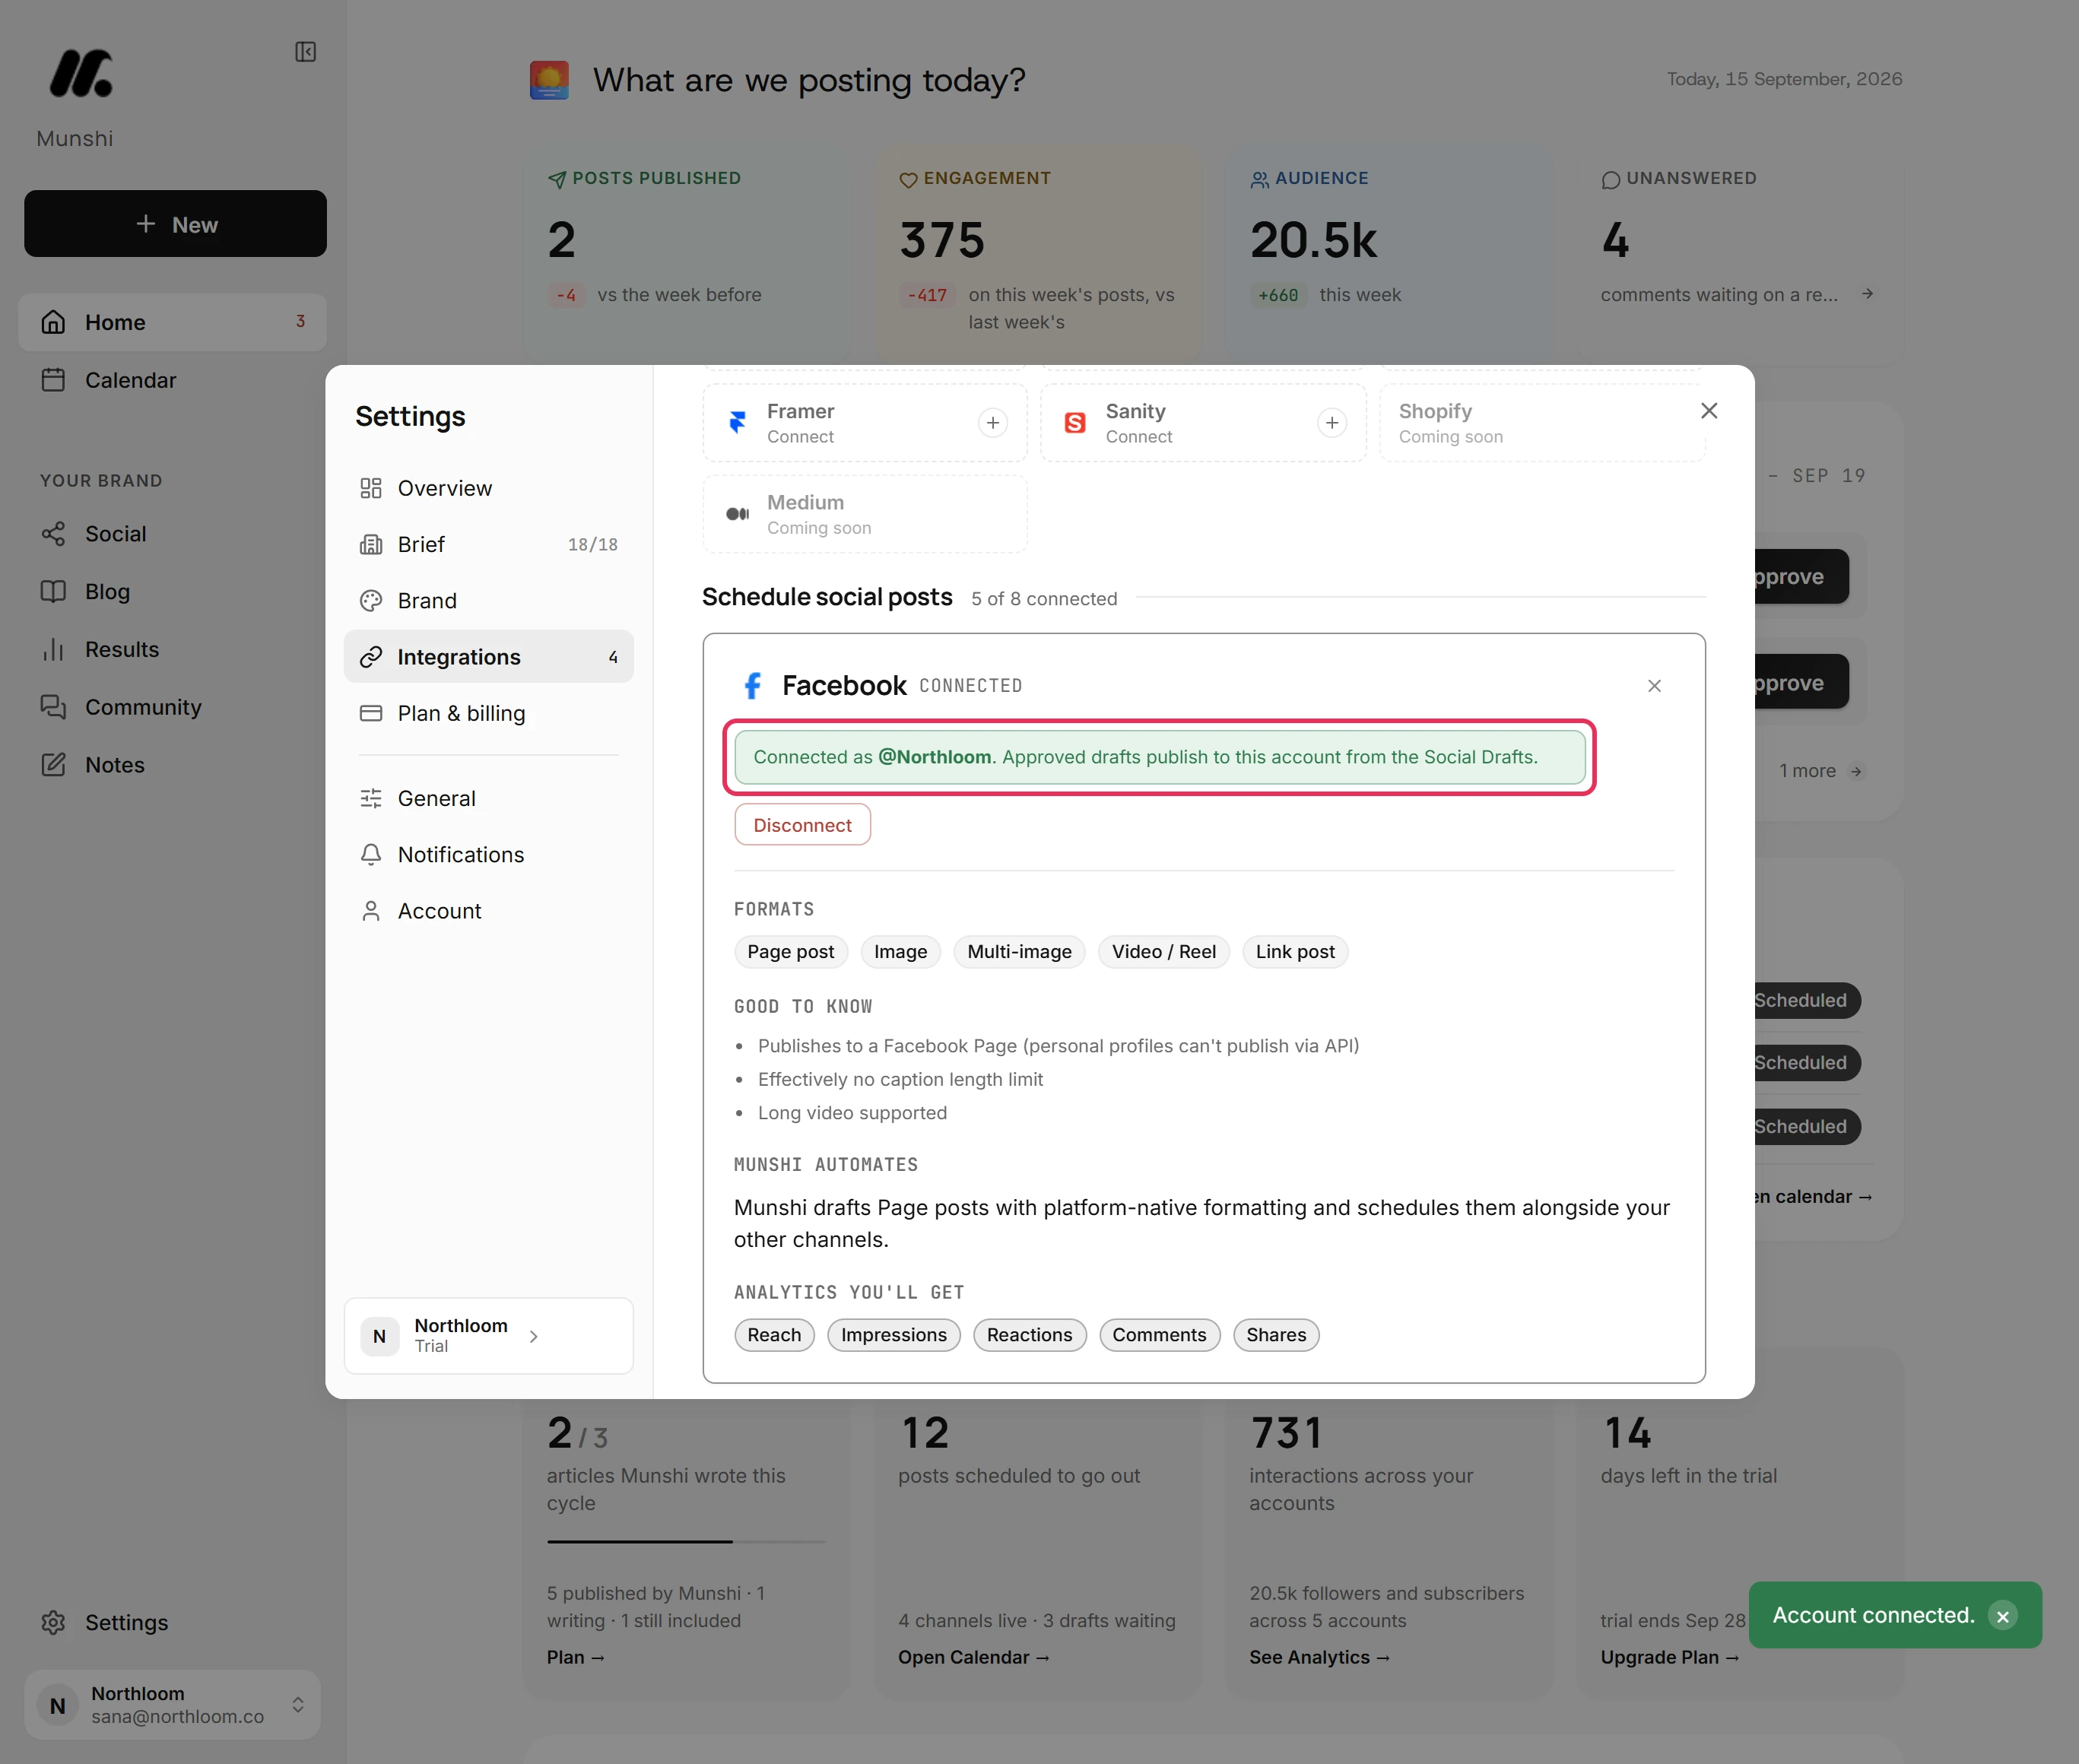Click the Brand palette icon

(x=371, y=601)
